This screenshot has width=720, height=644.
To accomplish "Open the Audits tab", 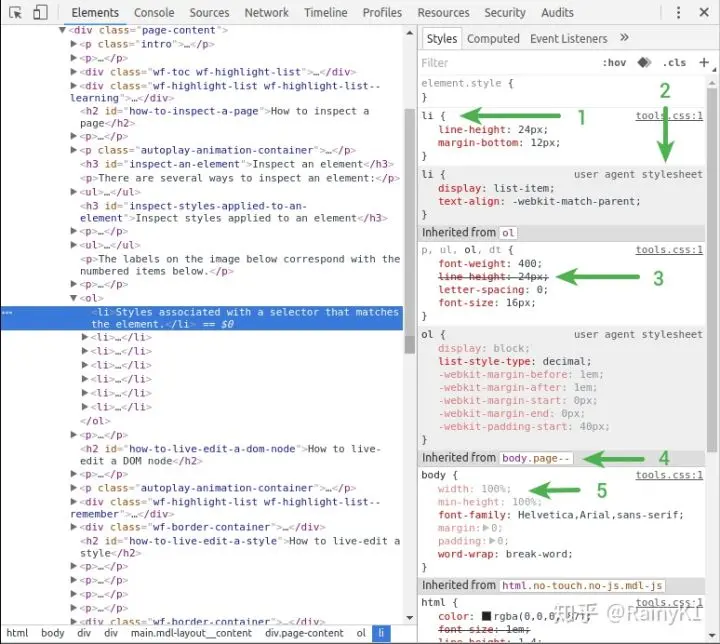I will tap(557, 12).
